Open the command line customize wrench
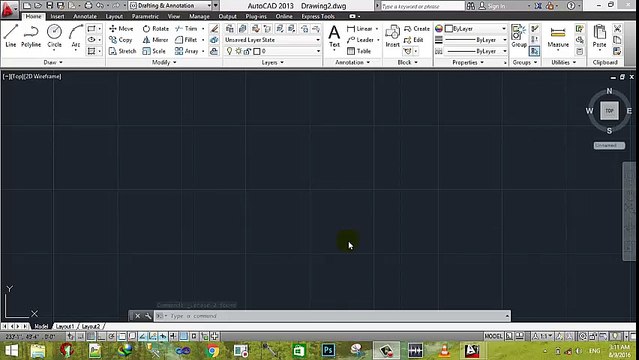Screen dimensions: 639x360 point(148,316)
